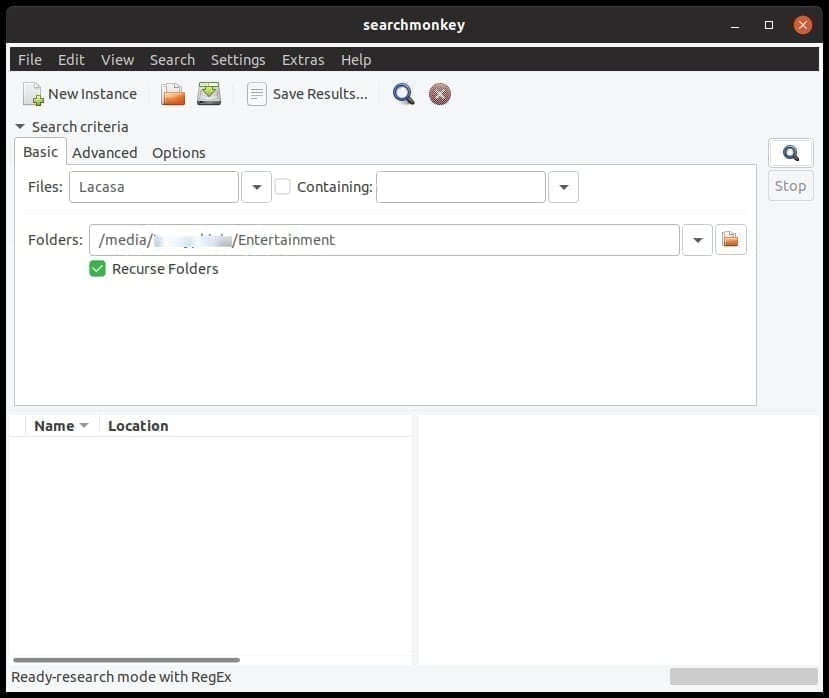829x698 pixels.
Task: Open the Files history dropdown
Action: click(257, 186)
